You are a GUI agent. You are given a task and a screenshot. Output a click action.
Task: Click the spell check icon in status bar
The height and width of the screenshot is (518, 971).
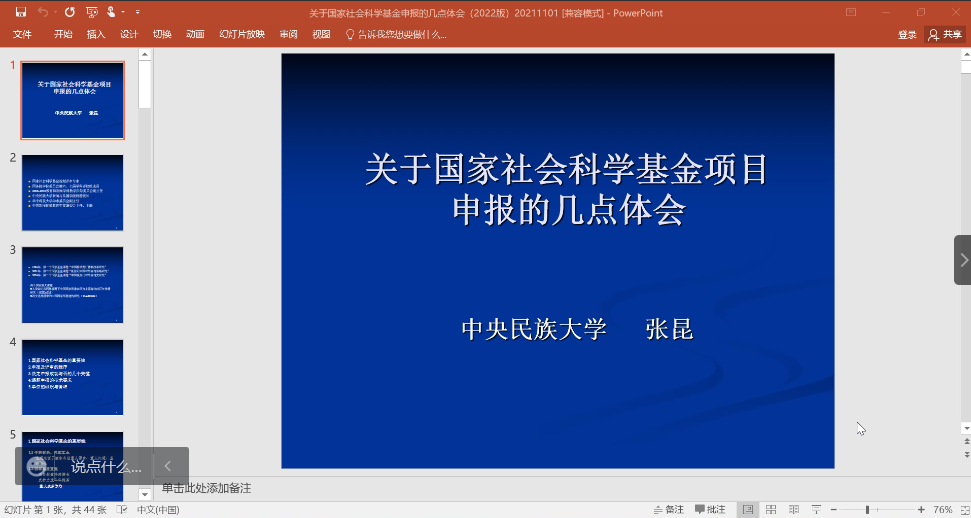click(x=122, y=510)
